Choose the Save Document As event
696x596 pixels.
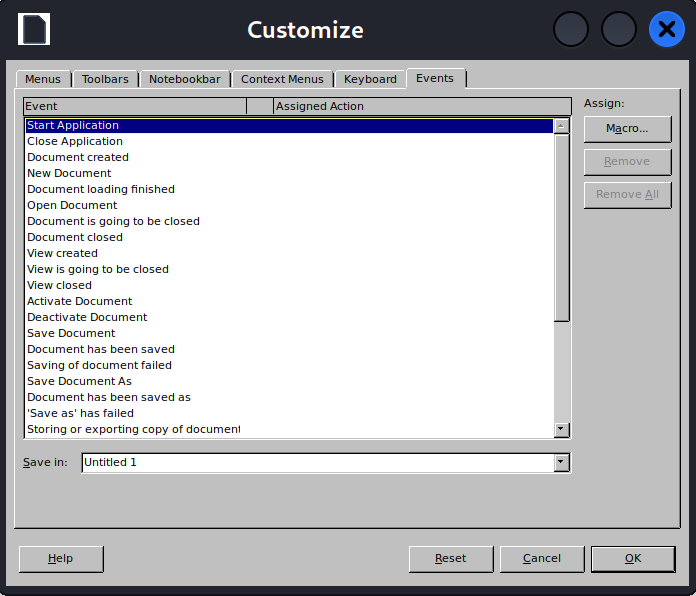tap(79, 381)
